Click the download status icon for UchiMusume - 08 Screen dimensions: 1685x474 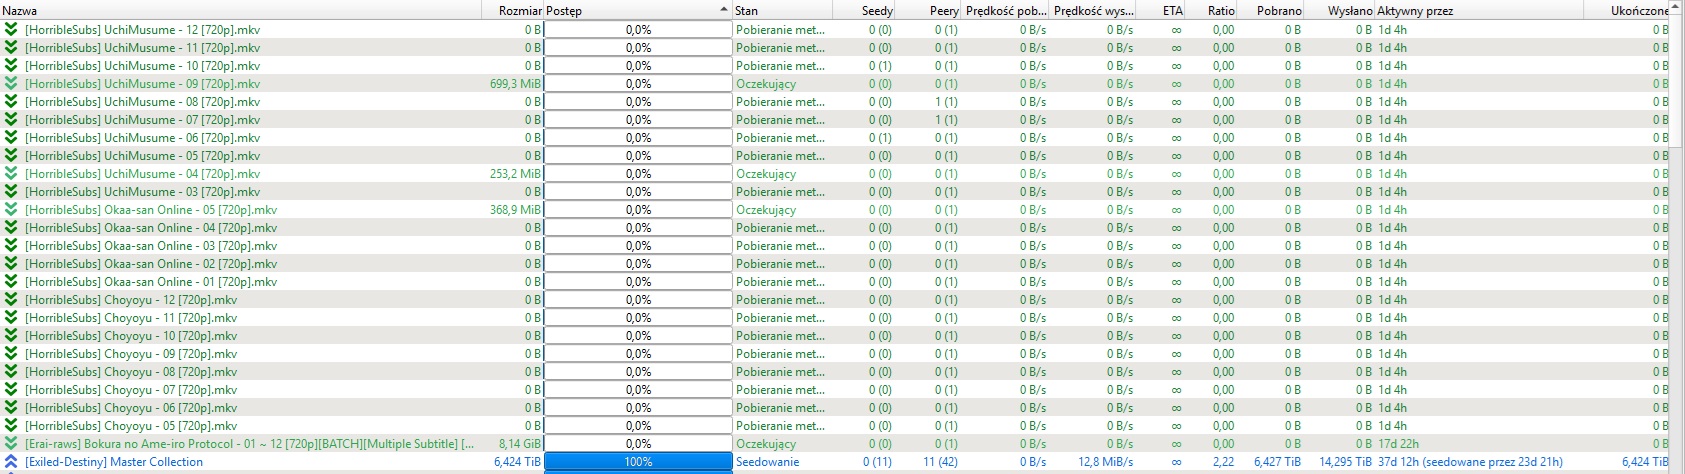click(11, 102)
